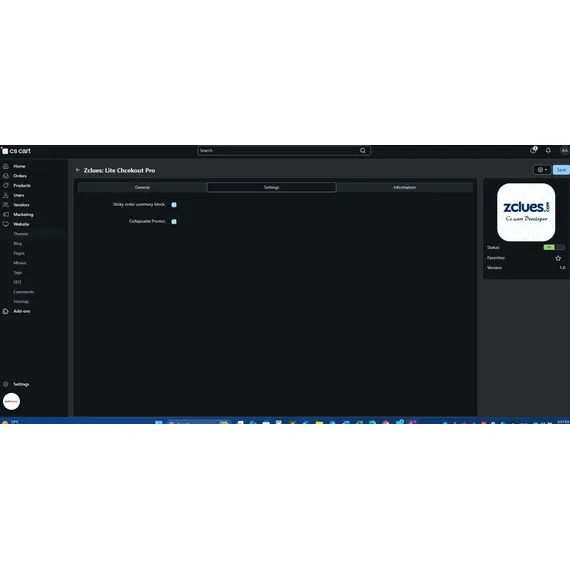Switch to the General tab
570x570 pixels.
pos(142,187)
